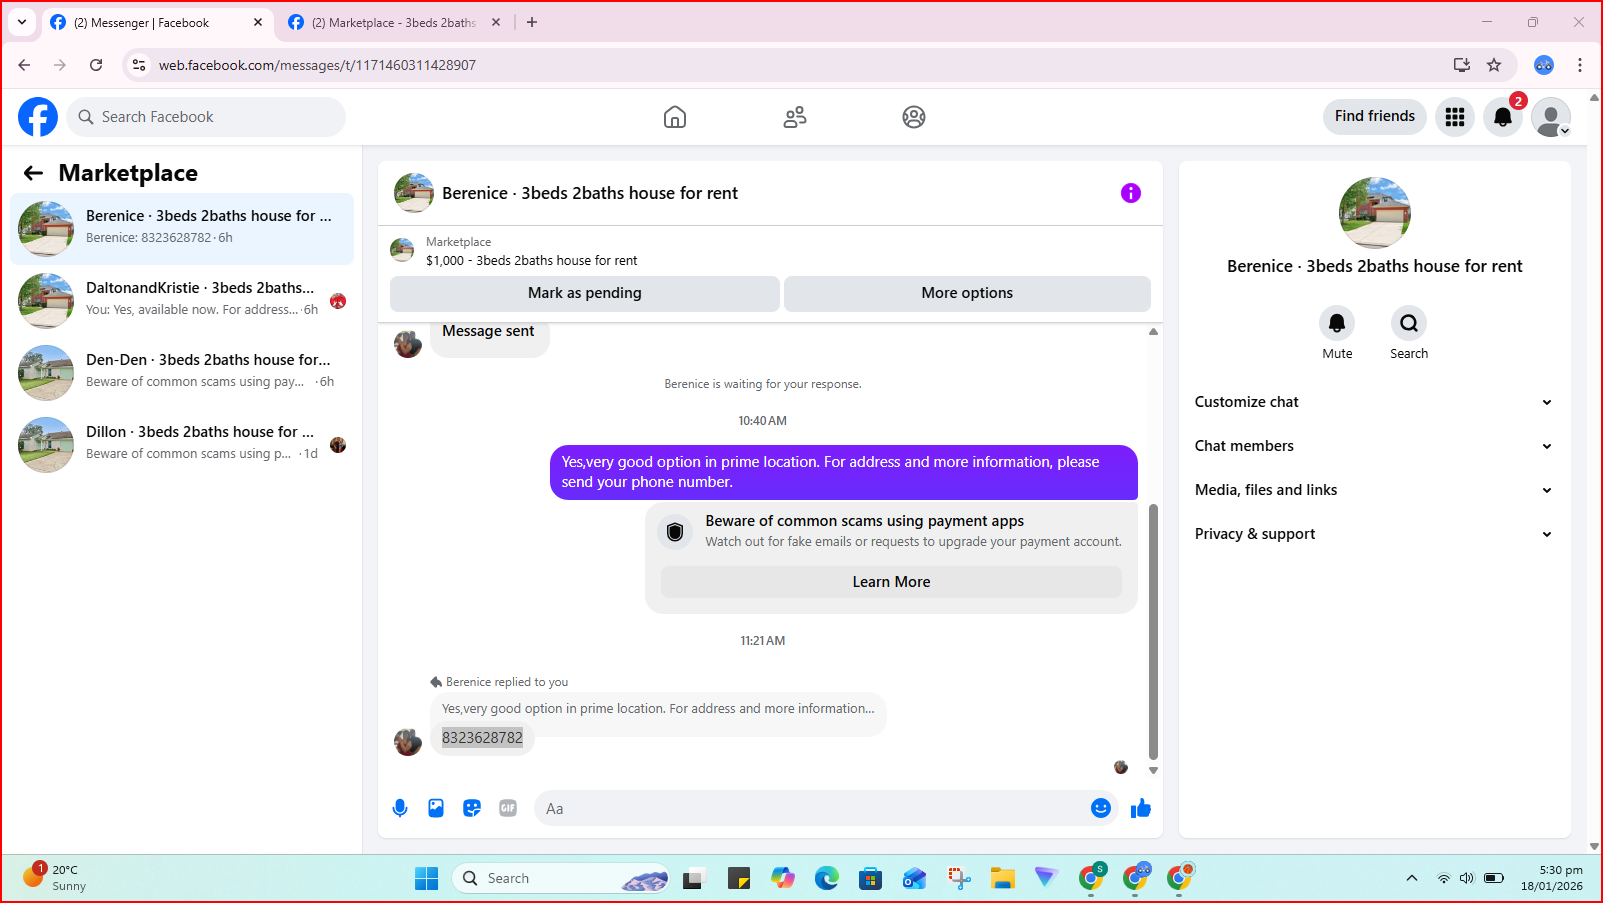Open the Friends icon in top navigation

(795, 117)
